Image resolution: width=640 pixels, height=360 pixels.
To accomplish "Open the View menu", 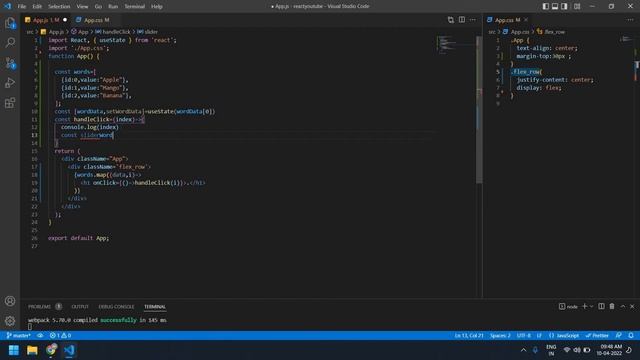I will pyautogui.click(x=82, y=7).
